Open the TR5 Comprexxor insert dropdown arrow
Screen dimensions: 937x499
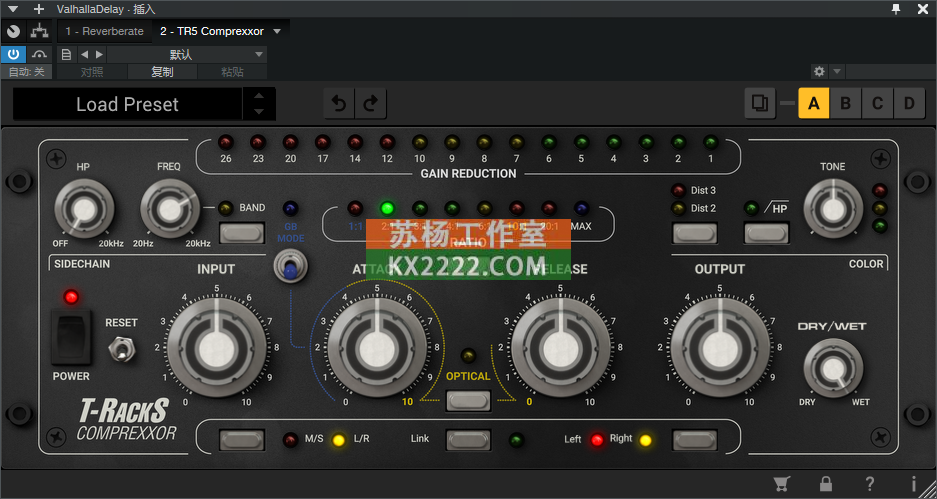coord(277,31)
